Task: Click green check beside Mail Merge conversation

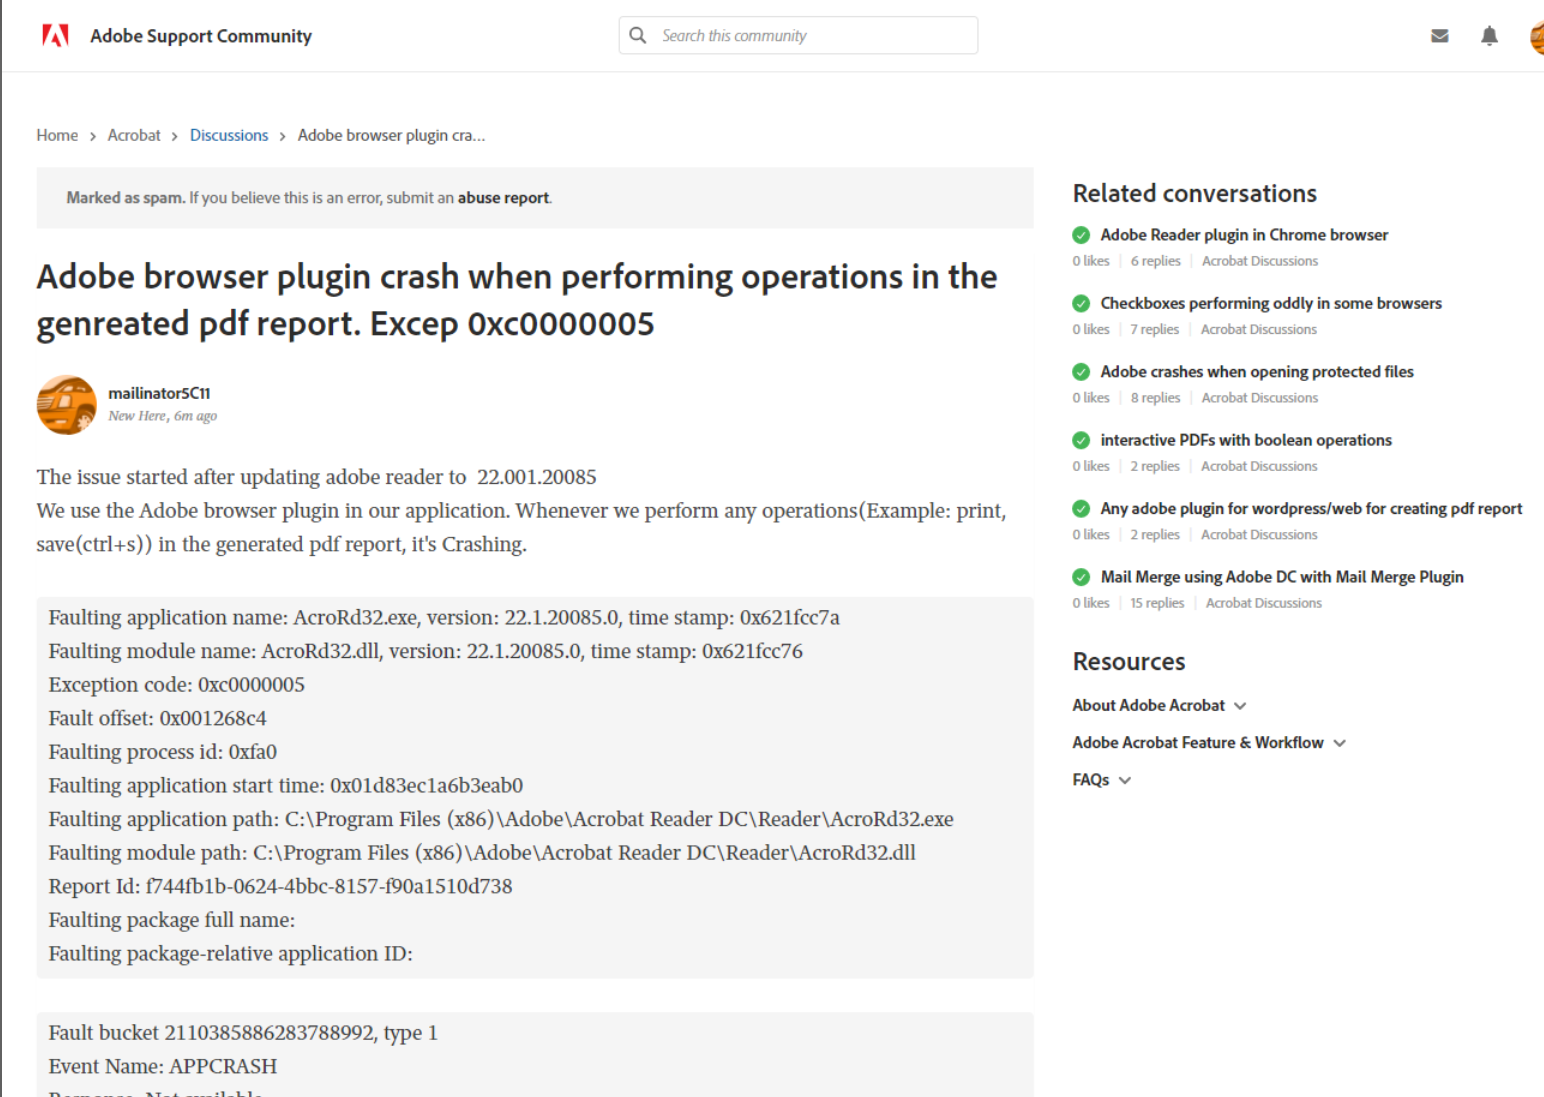Action: click(x=1081, y=577)
